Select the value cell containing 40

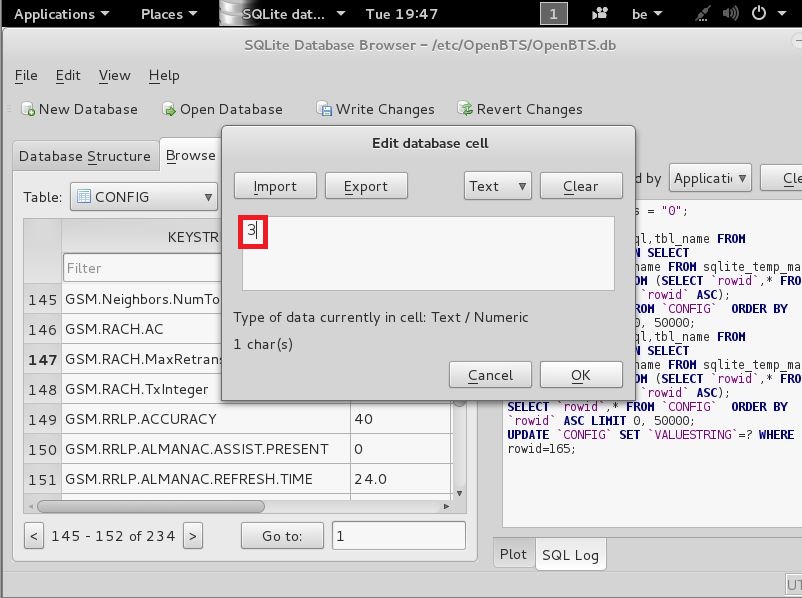[401, 419]
